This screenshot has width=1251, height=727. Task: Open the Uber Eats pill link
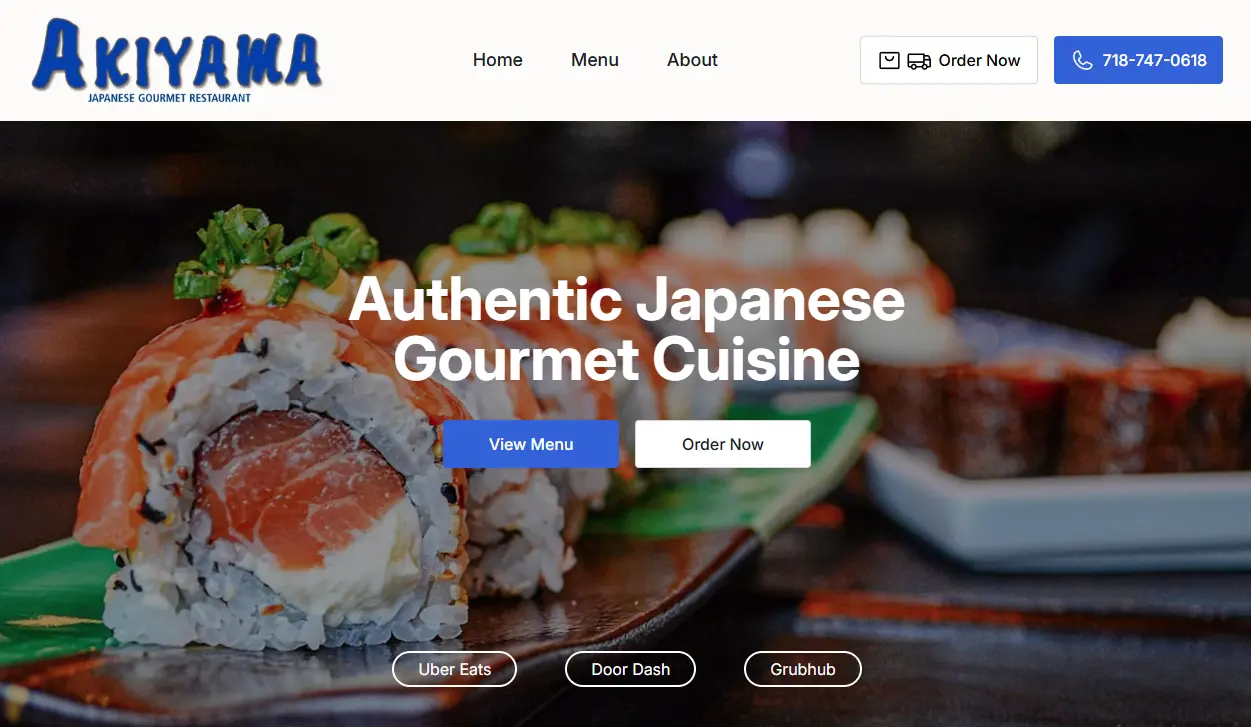click(455, 669)
